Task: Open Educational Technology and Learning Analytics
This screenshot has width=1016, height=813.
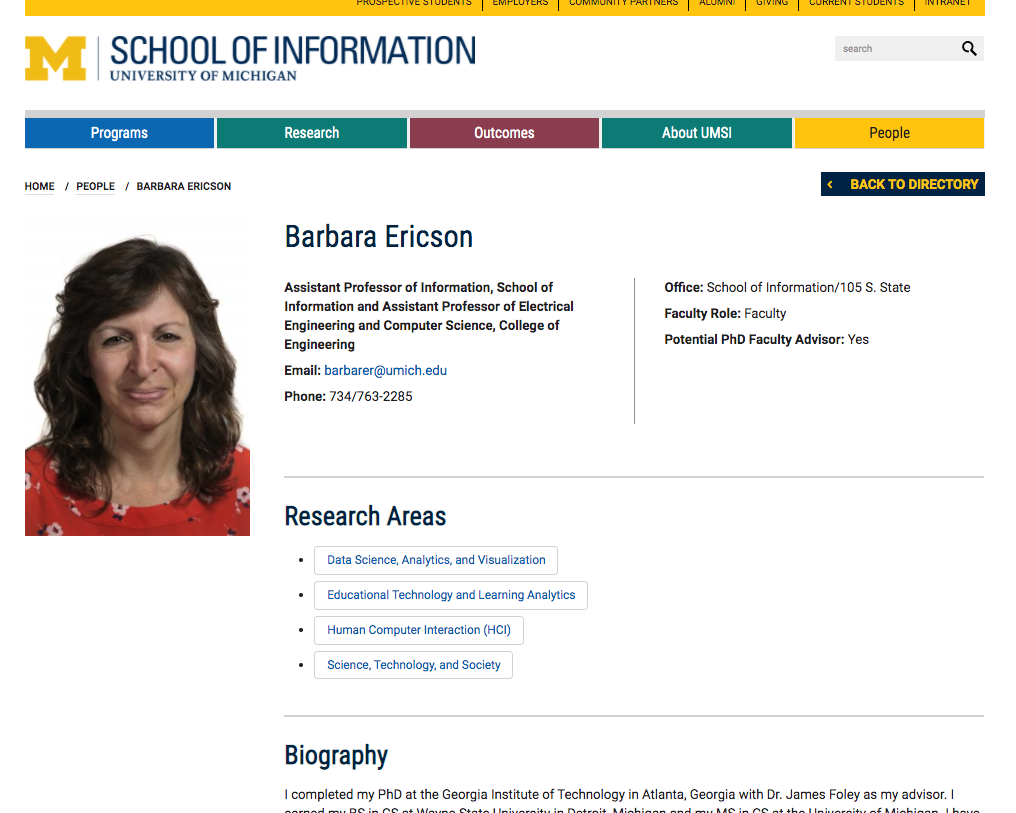Action: (x=451, y=595)
